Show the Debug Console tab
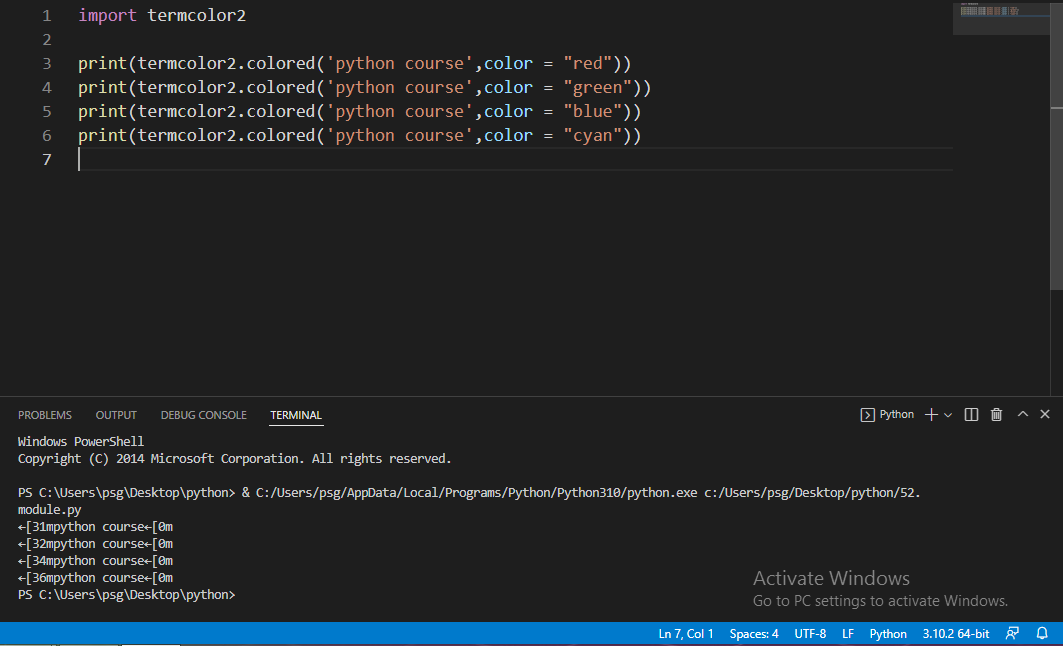 203,415
